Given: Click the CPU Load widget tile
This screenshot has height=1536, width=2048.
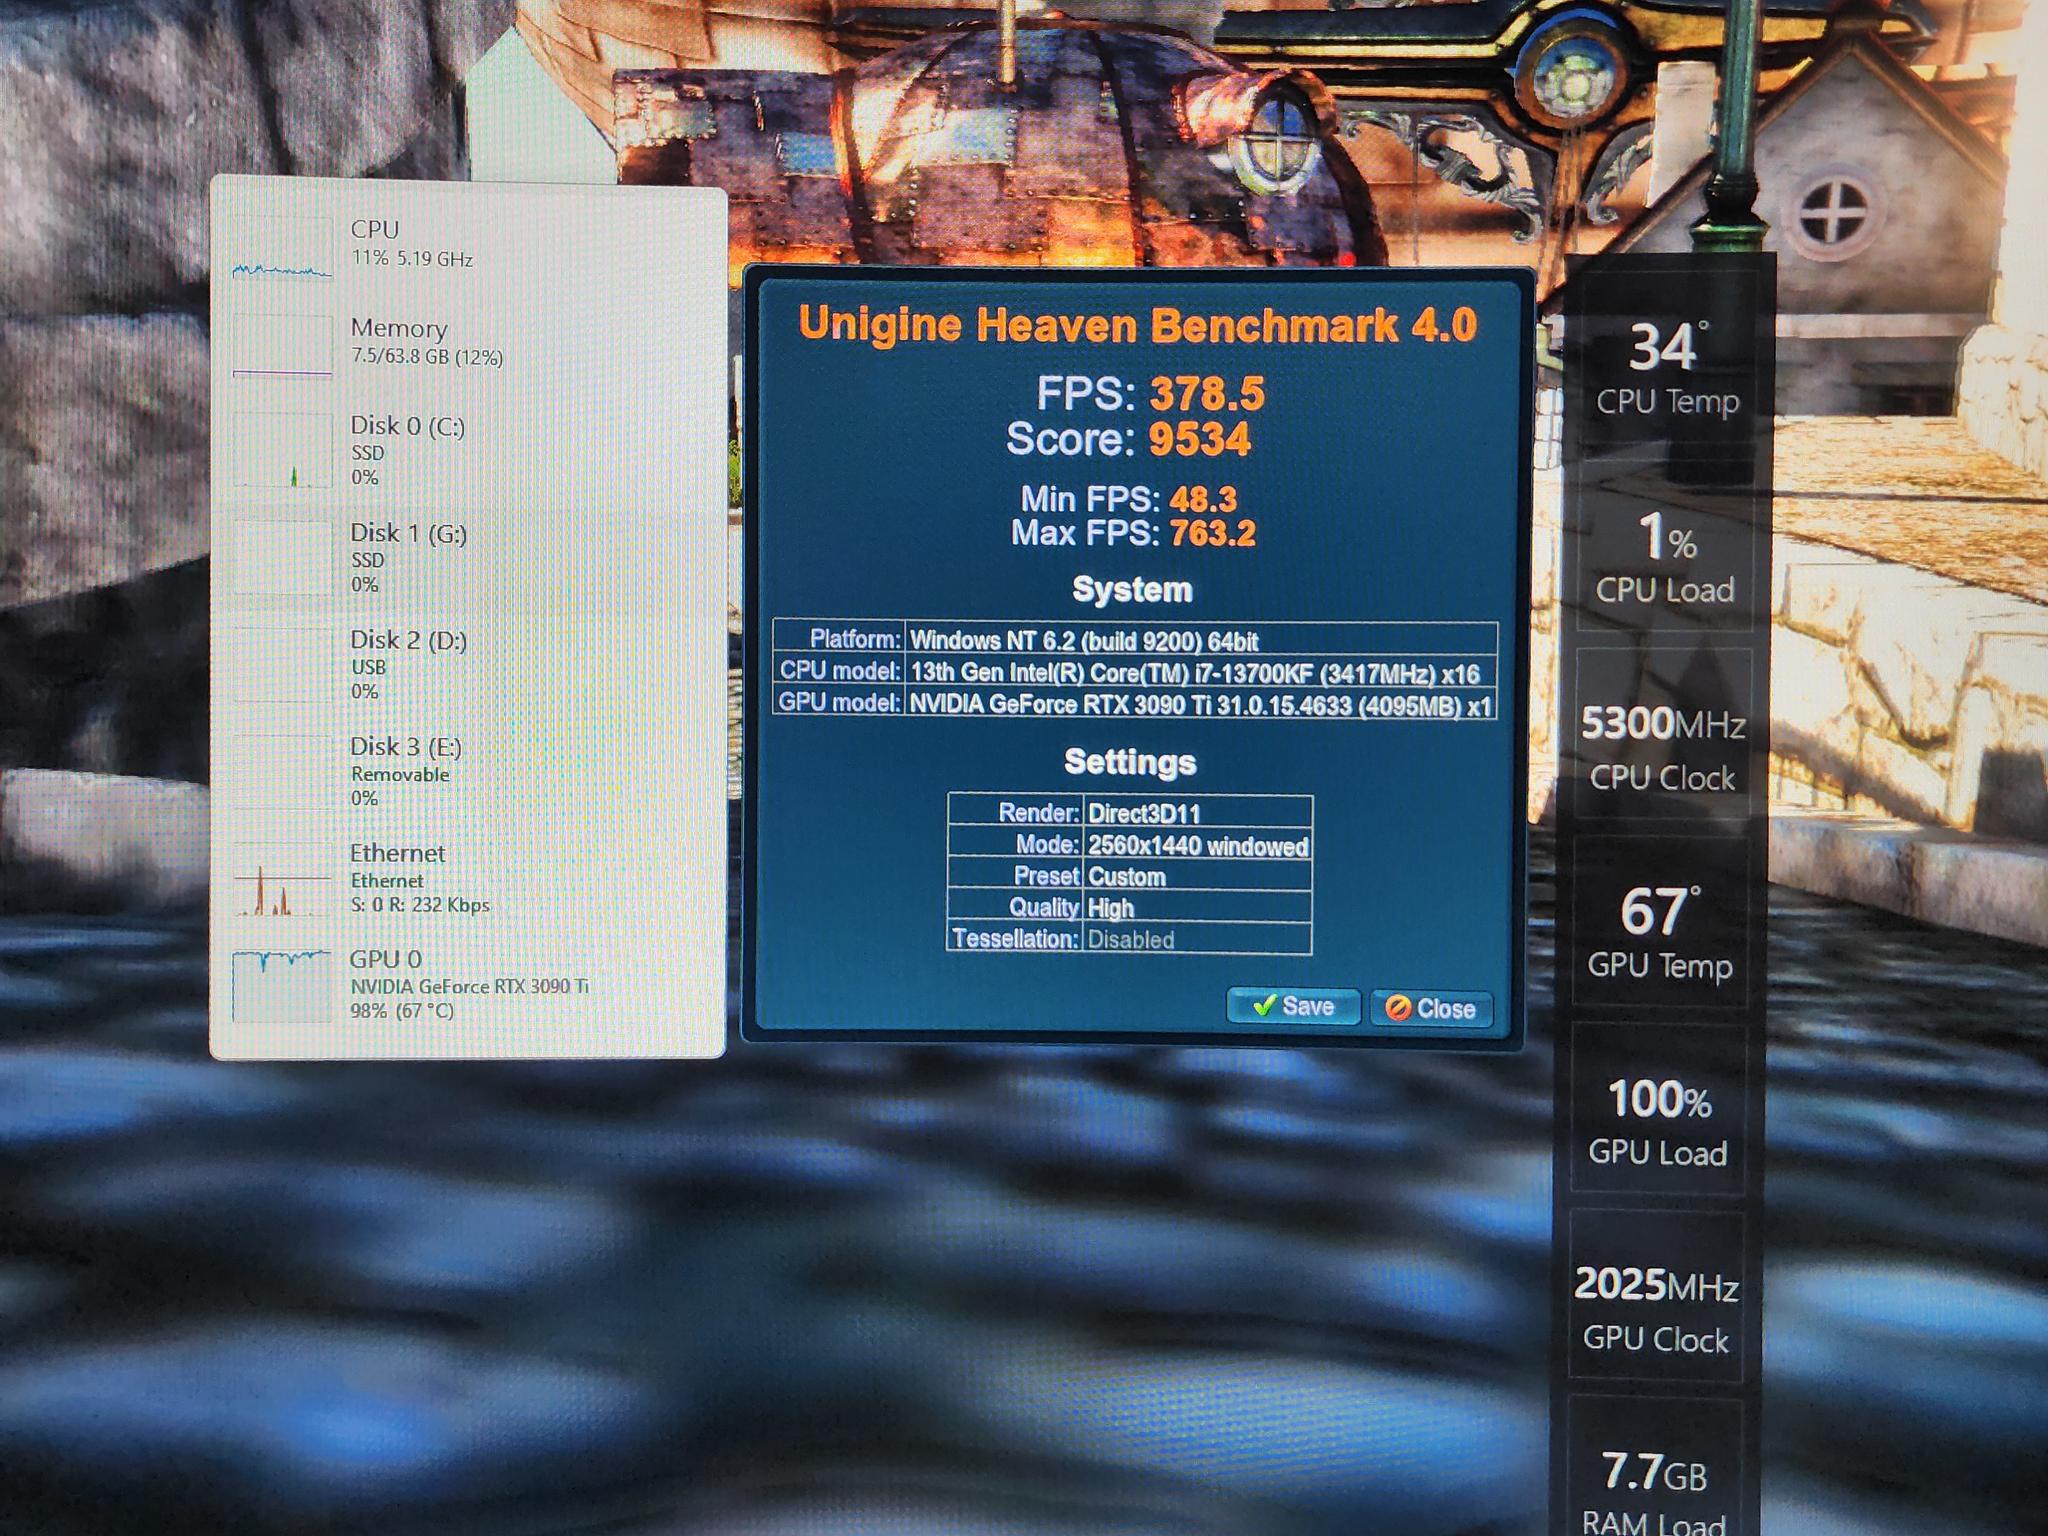Looking at the screenshot, I should tap(1665, 558).
